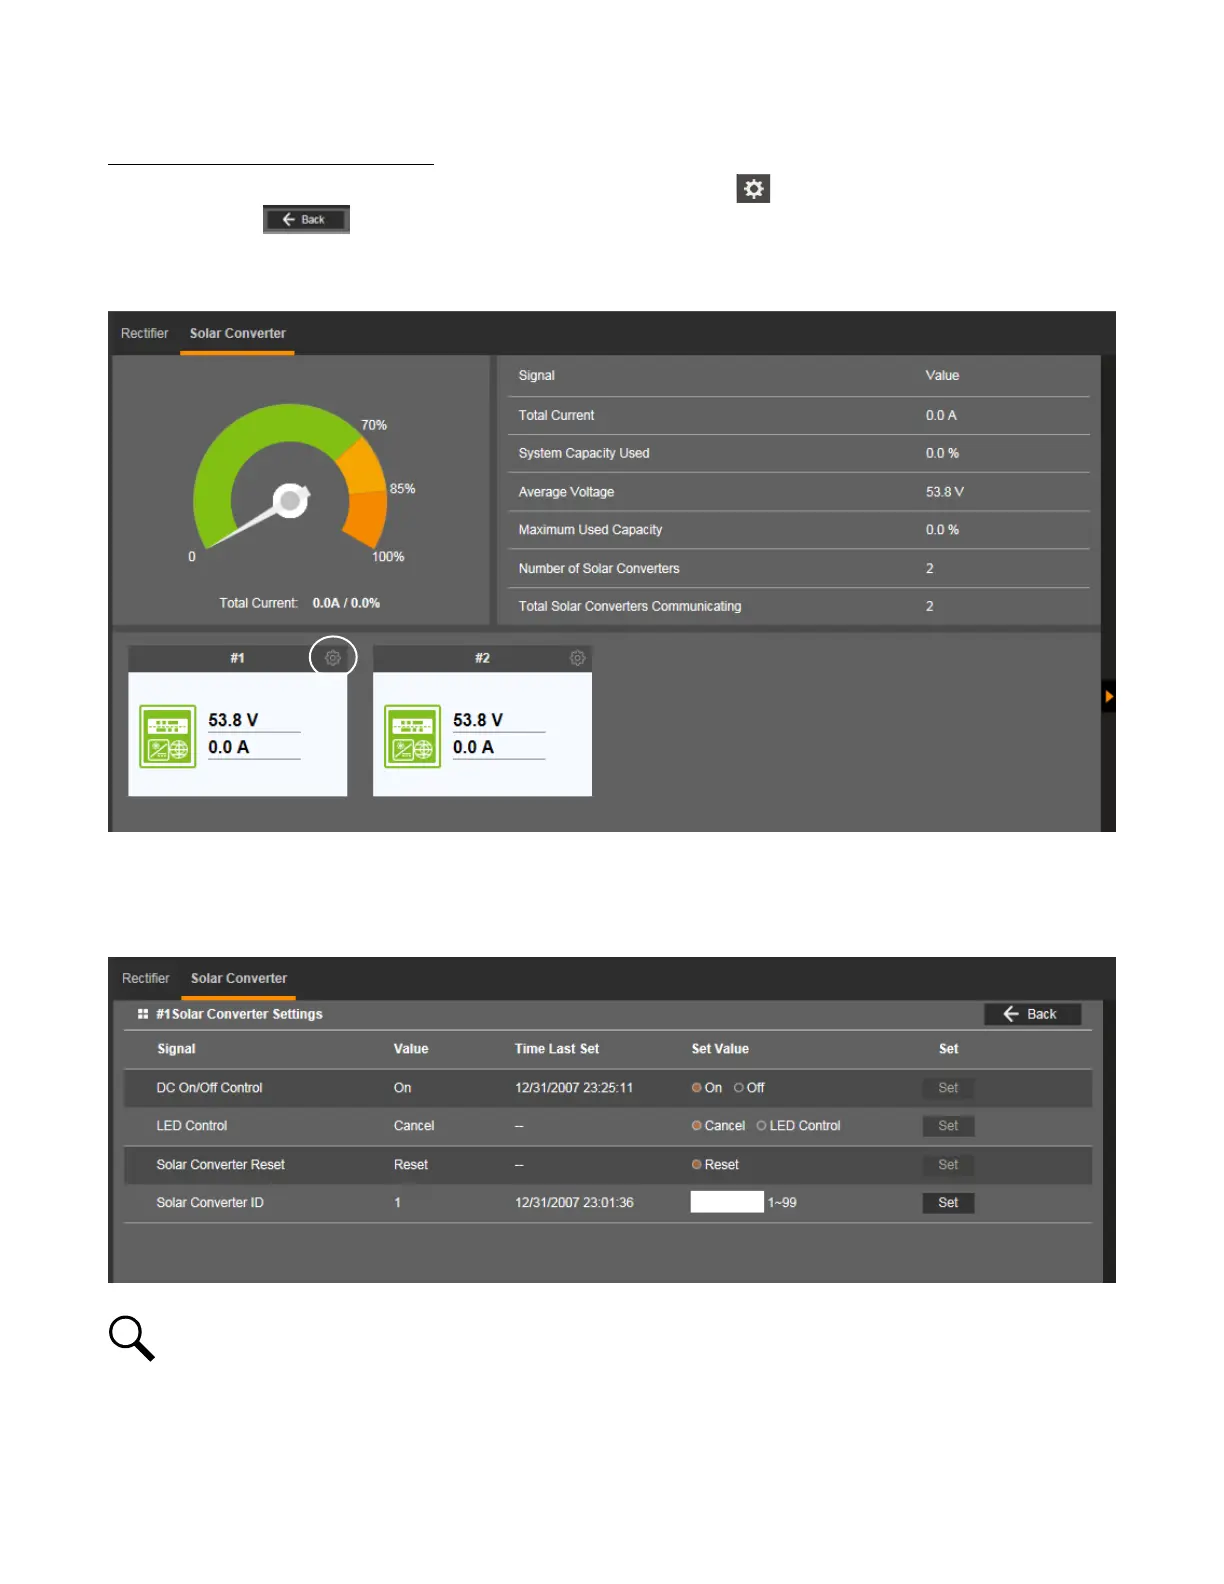1224x1584 pixels.
Task: Click the #2 converter card header
Action: (x=482, y=658)
